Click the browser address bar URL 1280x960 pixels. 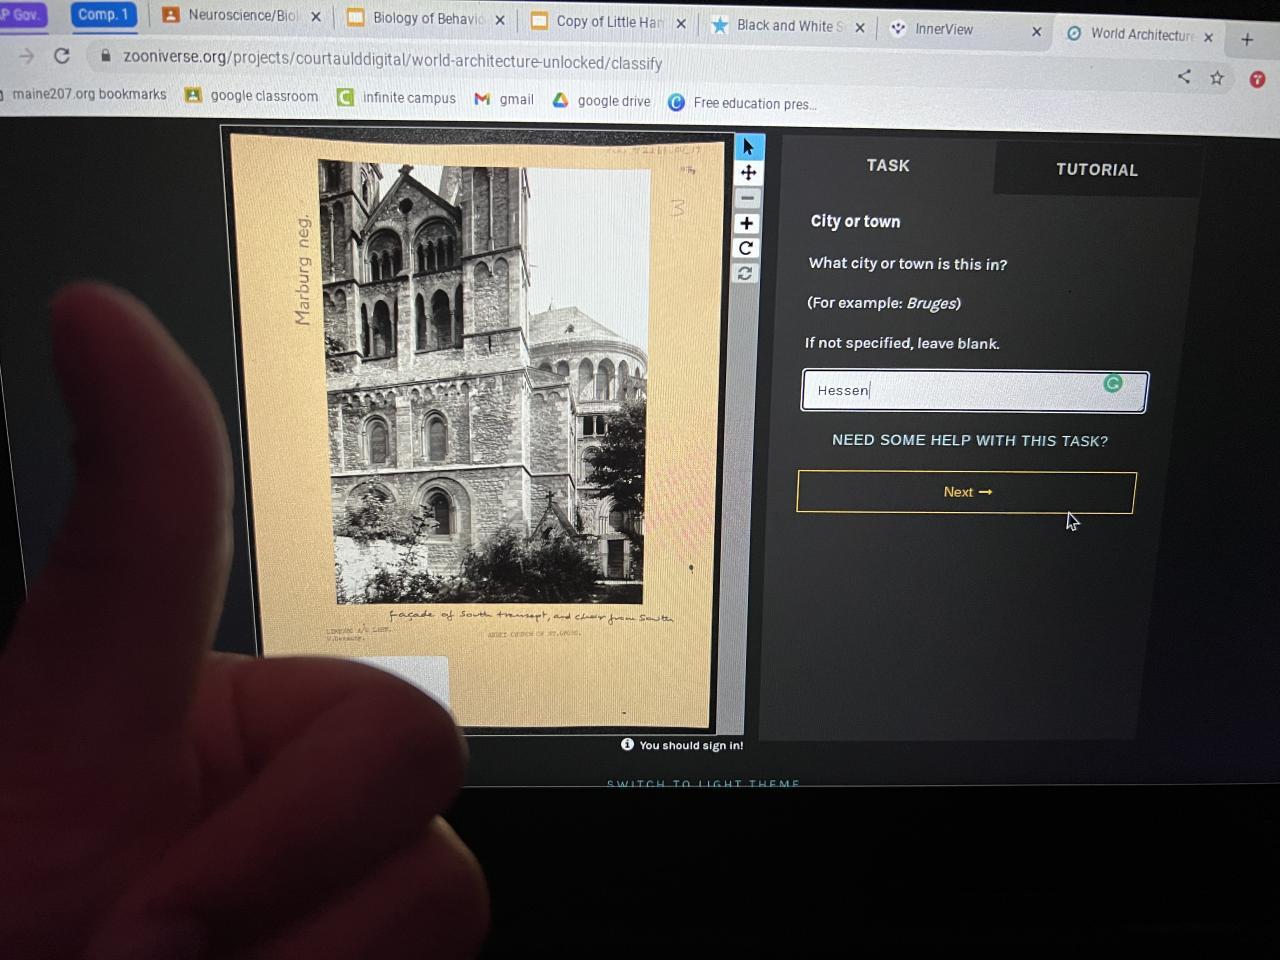pyautogui.click(x=392, y=60)
